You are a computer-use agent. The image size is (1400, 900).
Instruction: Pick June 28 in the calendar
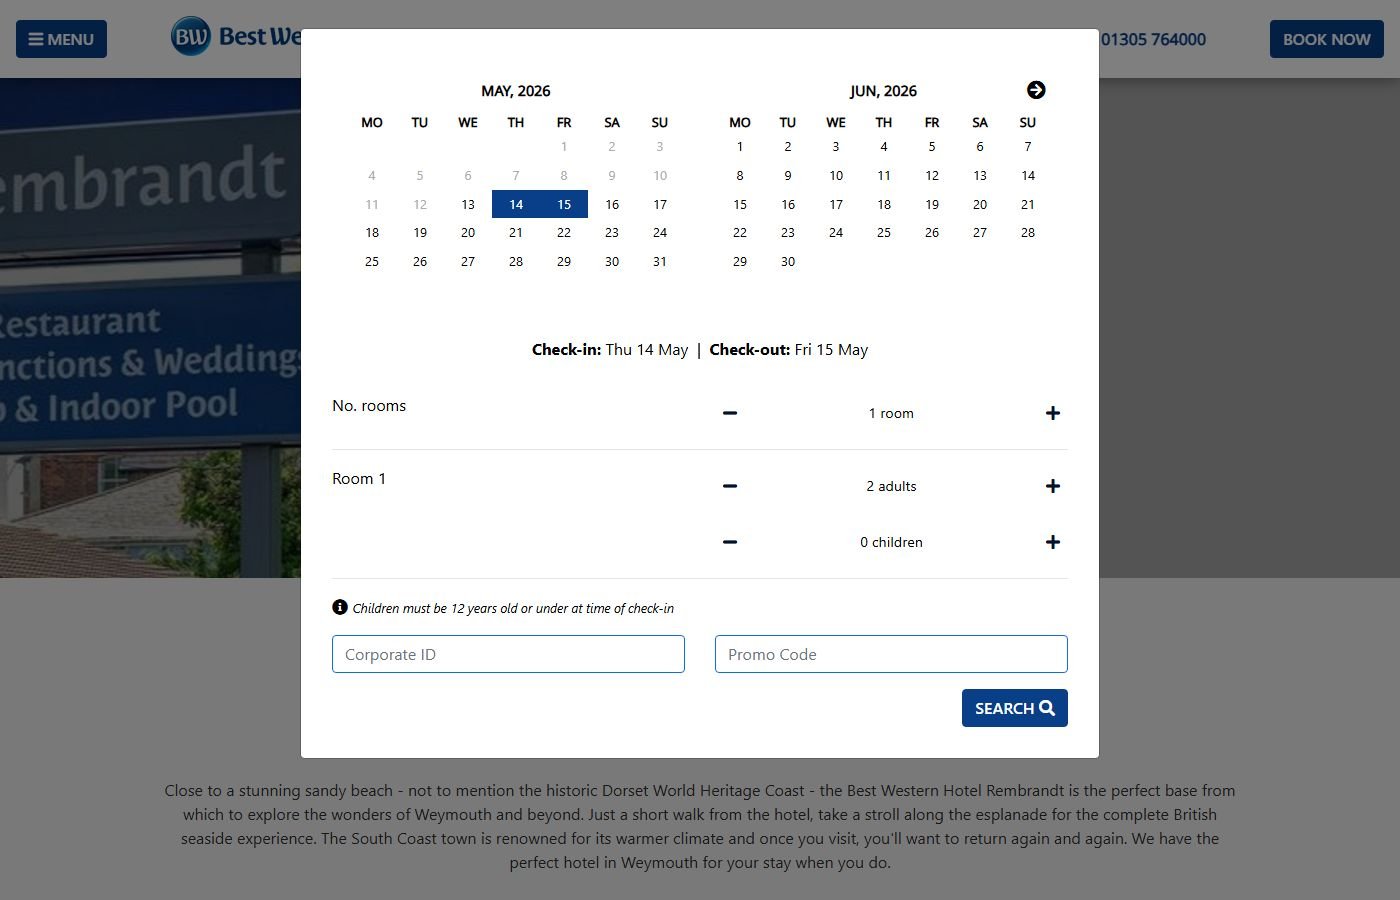1028,232
